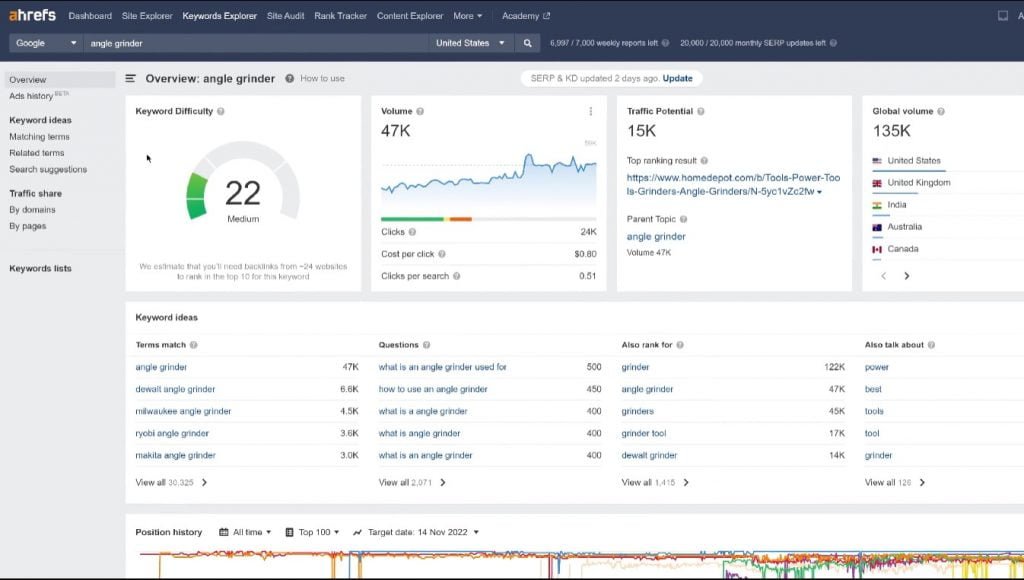Open dewalt angle grinder keyword
1024x580 pixels.
tap(175, 389)
